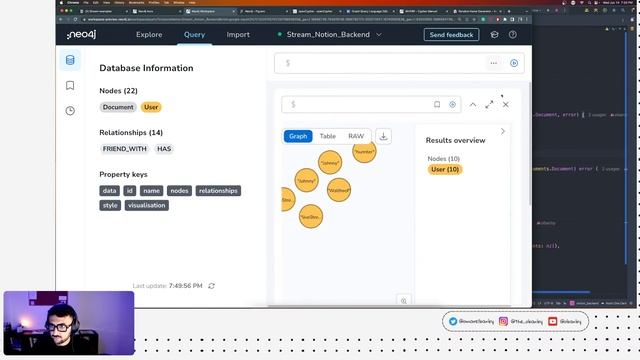Run the query in the top editor
Image resolution: width=640 pixels, height=360 pixels.
514,63
